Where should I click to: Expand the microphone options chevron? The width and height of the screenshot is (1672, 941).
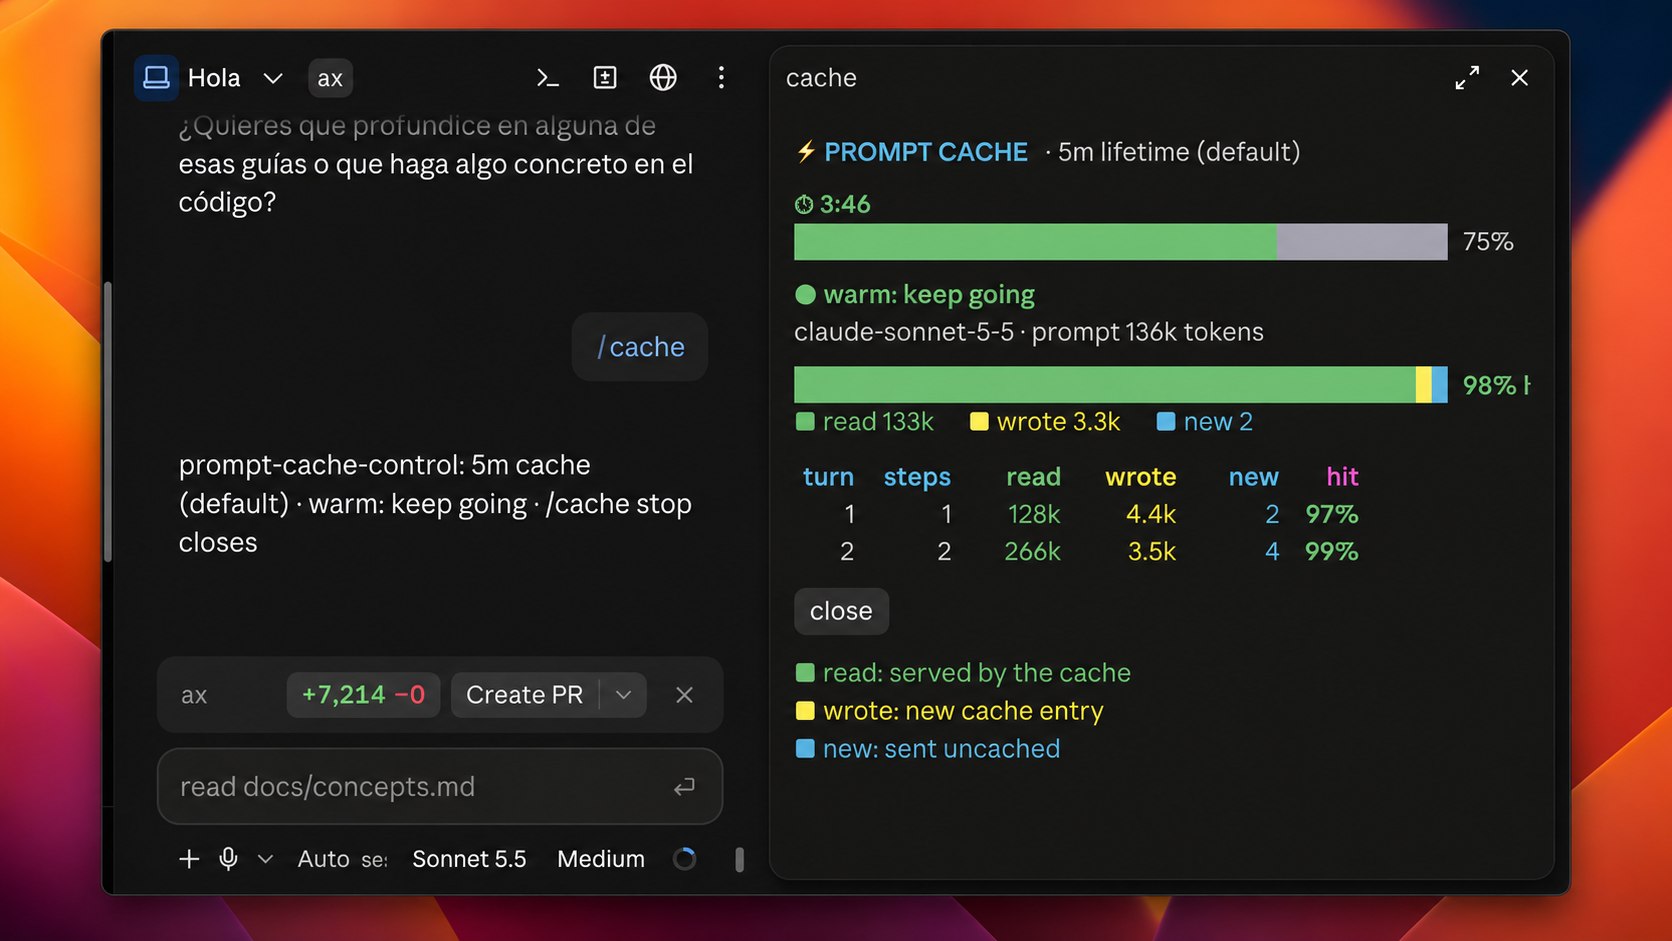tap(265, 859)
